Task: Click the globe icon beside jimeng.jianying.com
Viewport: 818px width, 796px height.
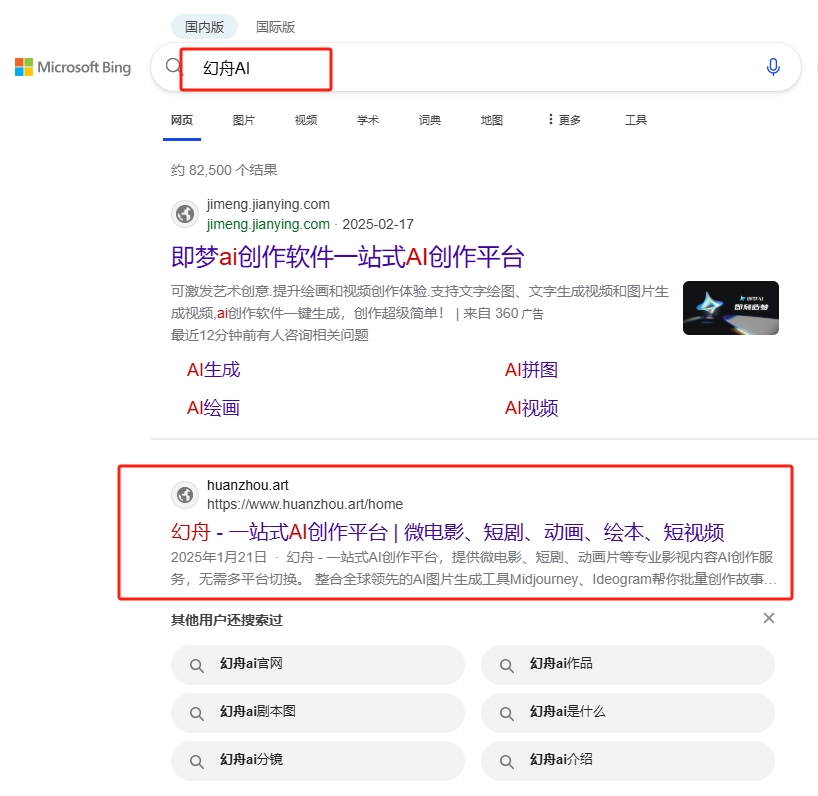Action: pyautogui.click(x=184, y=214)
